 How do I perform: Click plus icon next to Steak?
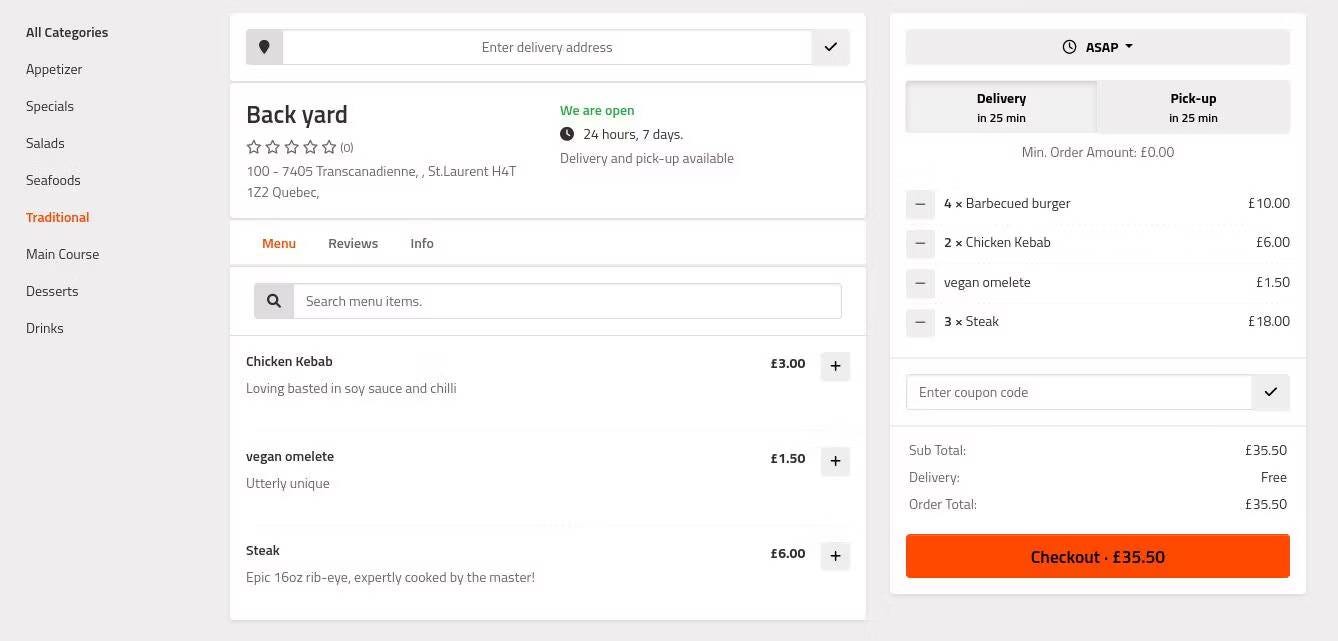click(835, 556)
